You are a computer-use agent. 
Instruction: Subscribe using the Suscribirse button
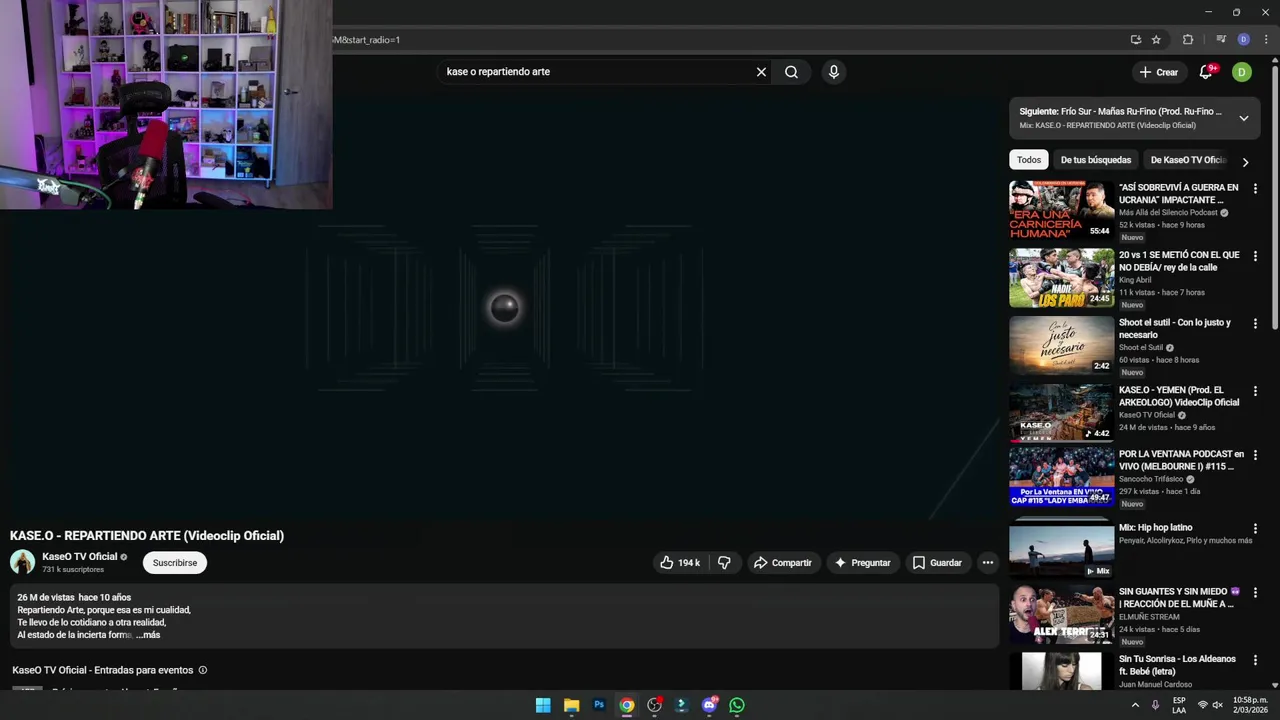(x=175, y=563)
